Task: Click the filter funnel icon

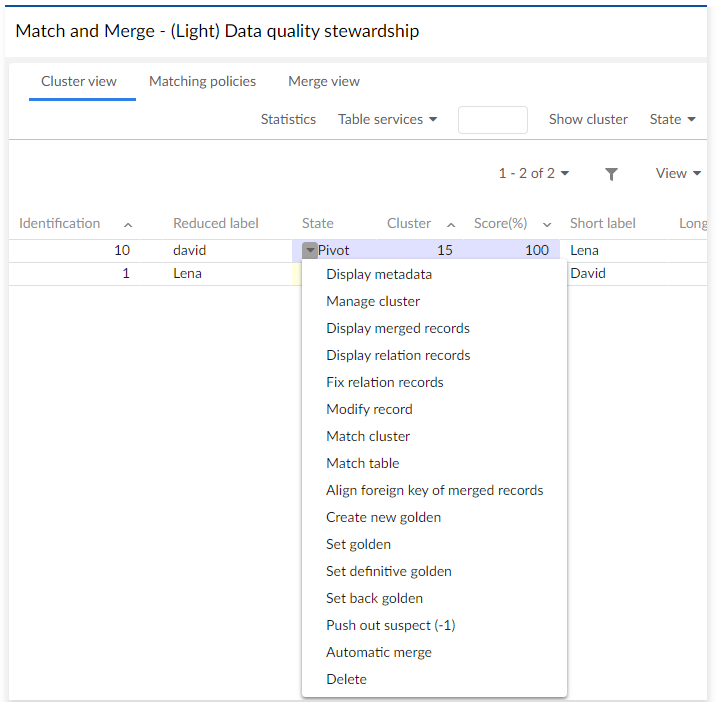Action: 611,174
